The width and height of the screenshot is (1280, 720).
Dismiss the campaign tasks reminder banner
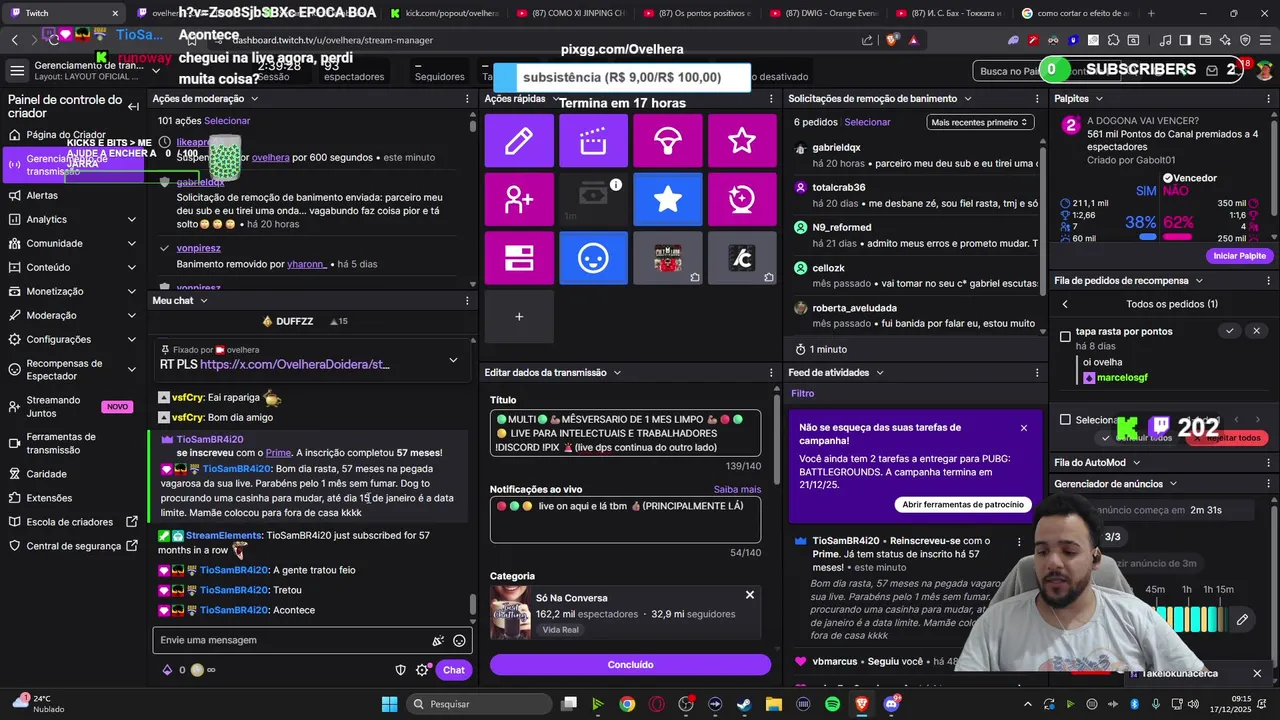(1024, 428)
